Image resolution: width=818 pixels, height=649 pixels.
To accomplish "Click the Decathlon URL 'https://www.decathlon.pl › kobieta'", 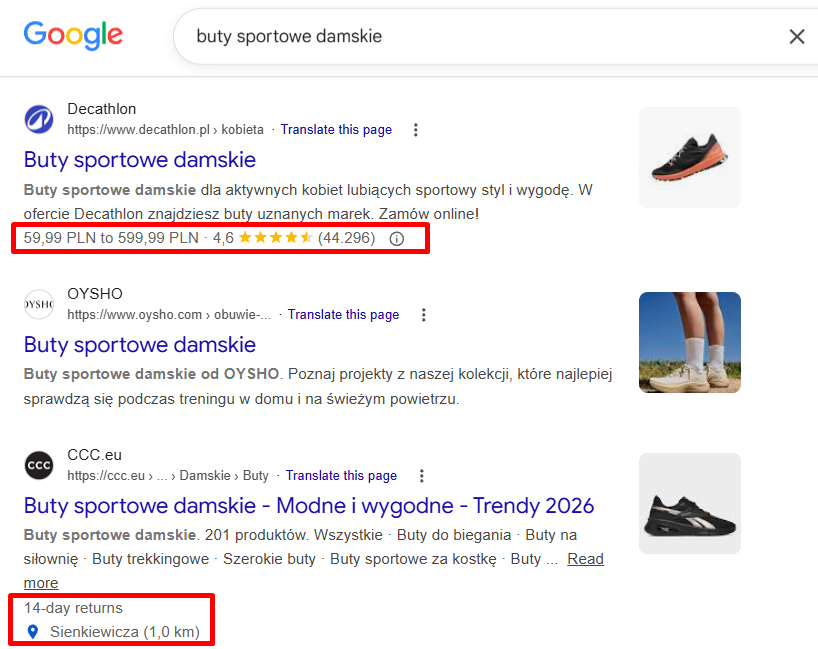I will [165, 129].
